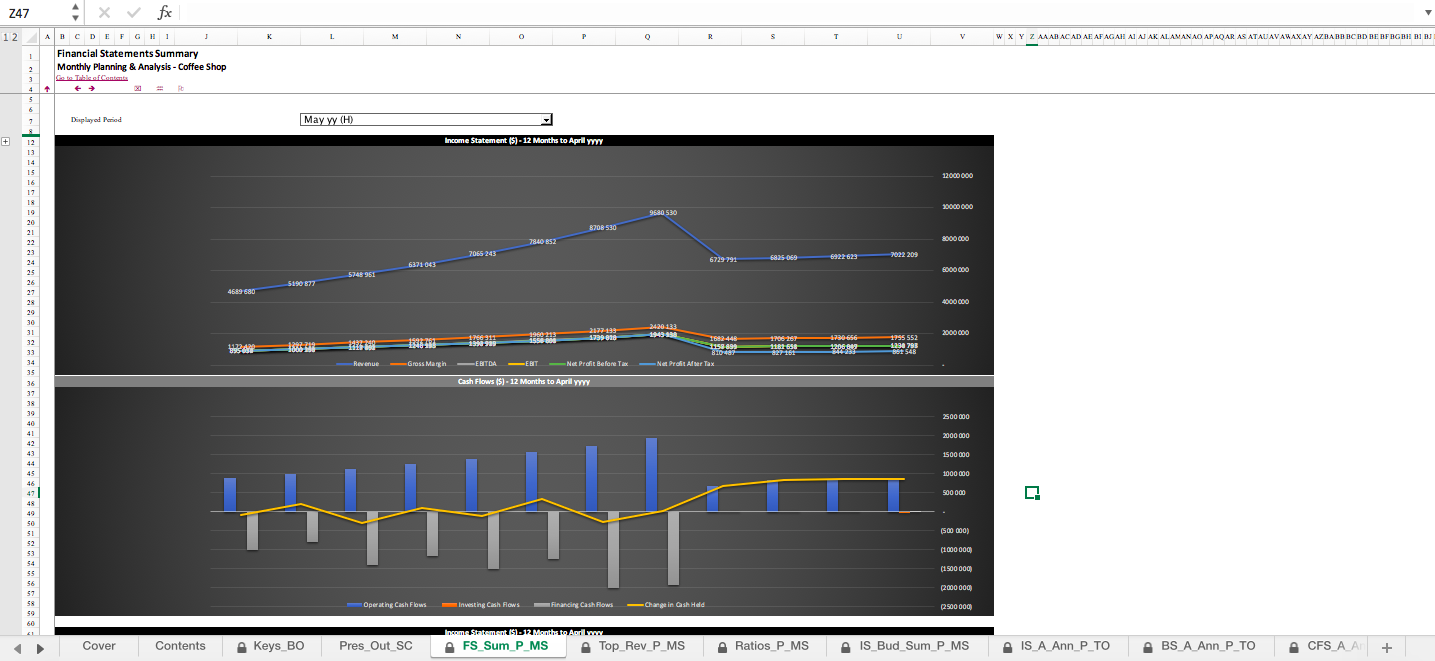Click the Name Box down stepper arrow
Image resolution: width=1435 pixels, height=661 pixels.
76,18
